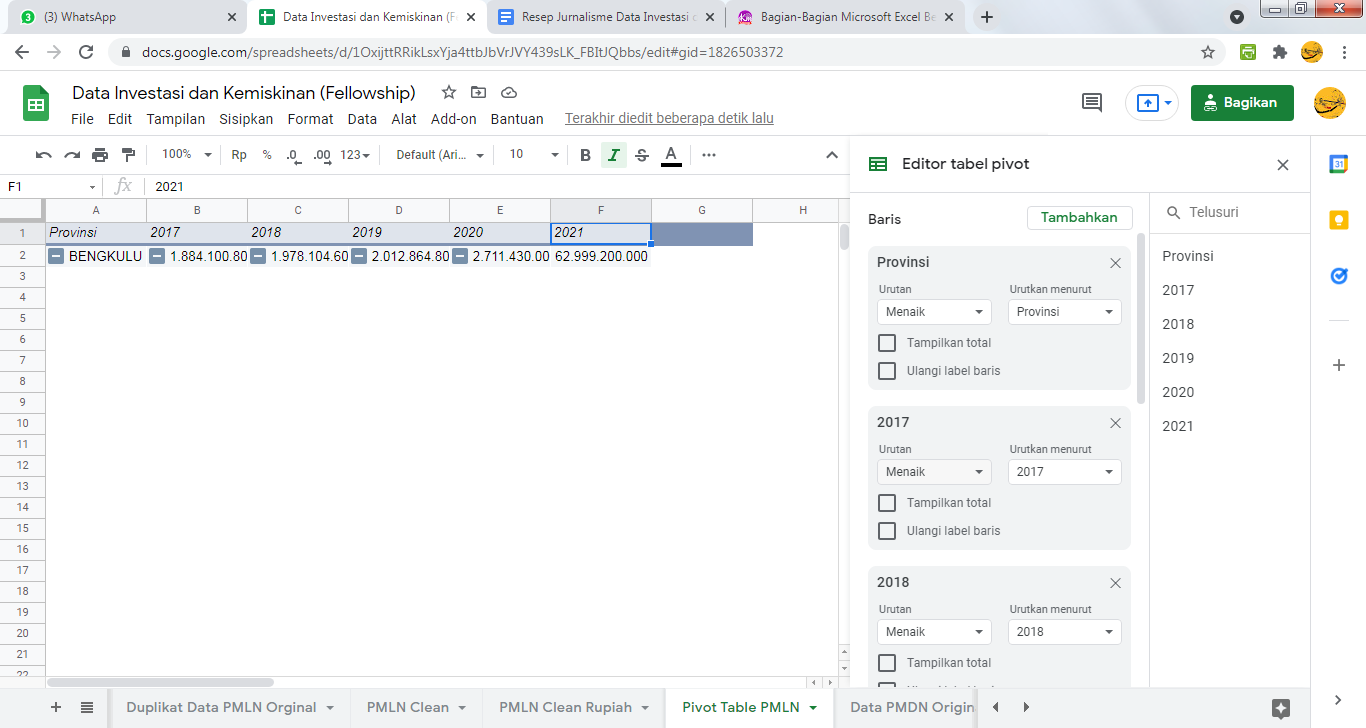This screenshot has height=728, width=1366.
Task: Select the paint format roller tool
Action: [x=128, y=155]
